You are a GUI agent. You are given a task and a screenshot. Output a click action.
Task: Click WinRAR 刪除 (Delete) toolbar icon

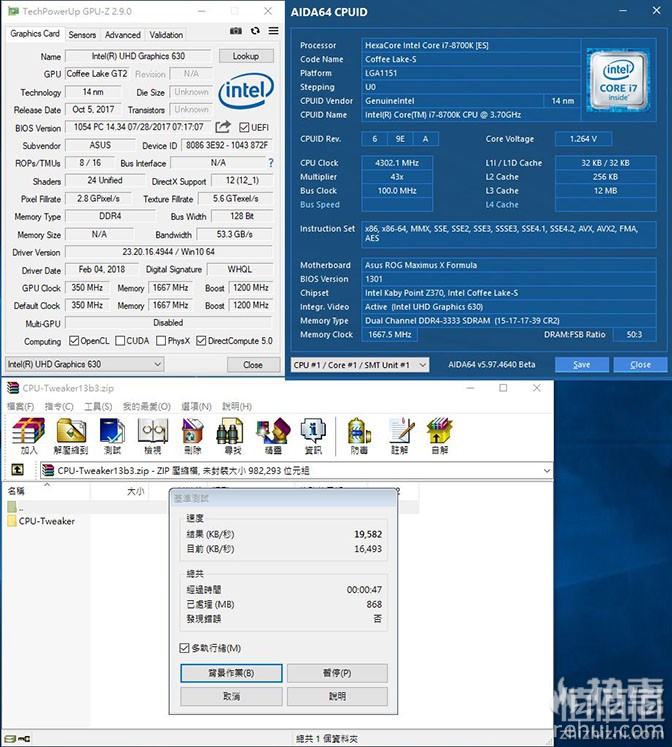pyautogui.click(x=193, y=435)
